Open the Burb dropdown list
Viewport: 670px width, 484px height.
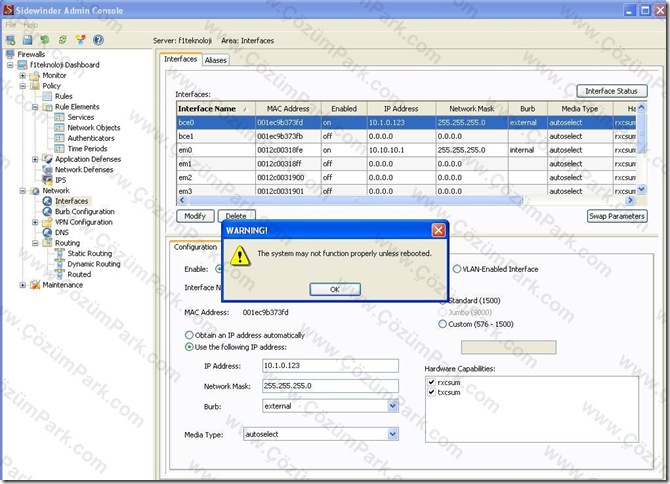coord(393,406)
